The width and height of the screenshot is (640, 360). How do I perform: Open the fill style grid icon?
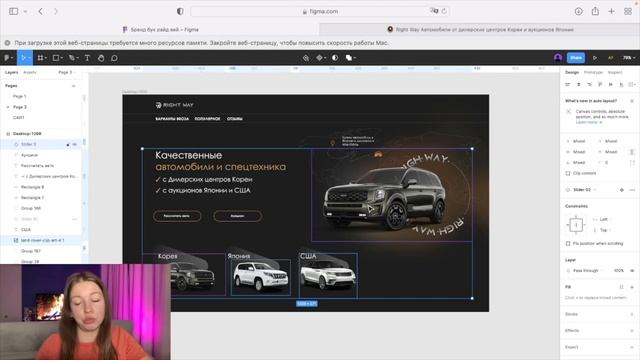click(x=622, y=287)
